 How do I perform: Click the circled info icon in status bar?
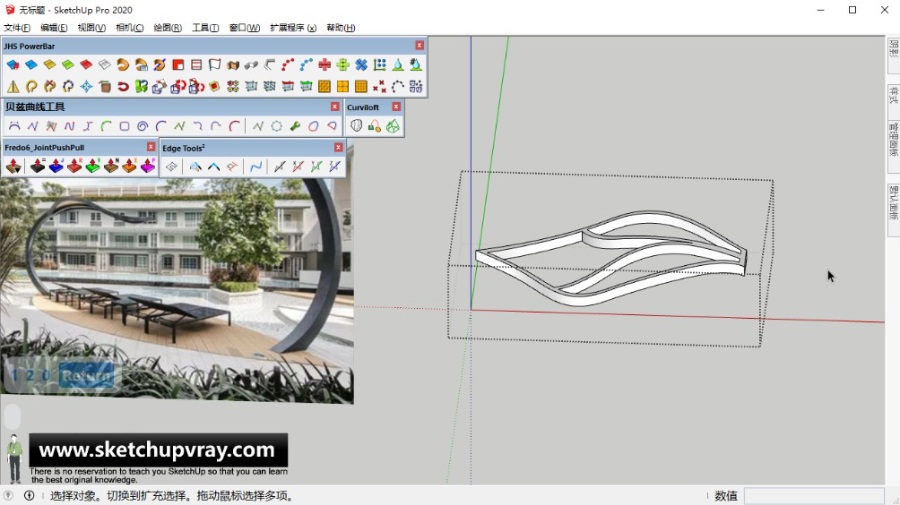pos(29,495)
